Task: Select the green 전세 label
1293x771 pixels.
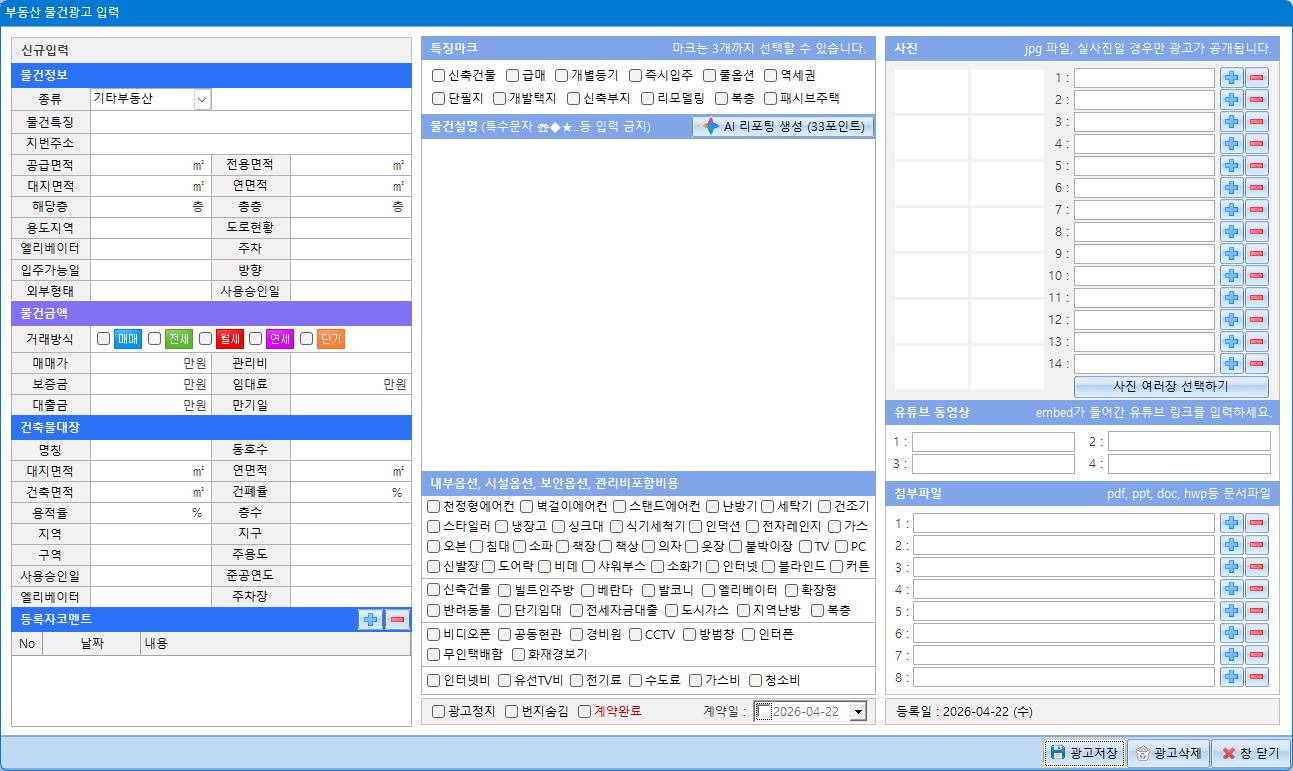Action: pyautogui.click(x=179, y=339)
